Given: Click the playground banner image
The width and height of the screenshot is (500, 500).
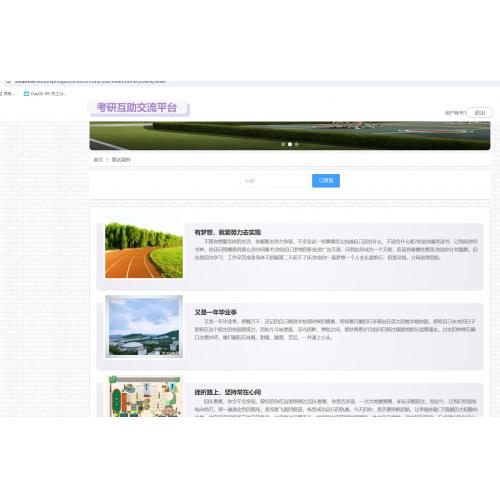Looking at the screenshot, I should 290,135.
